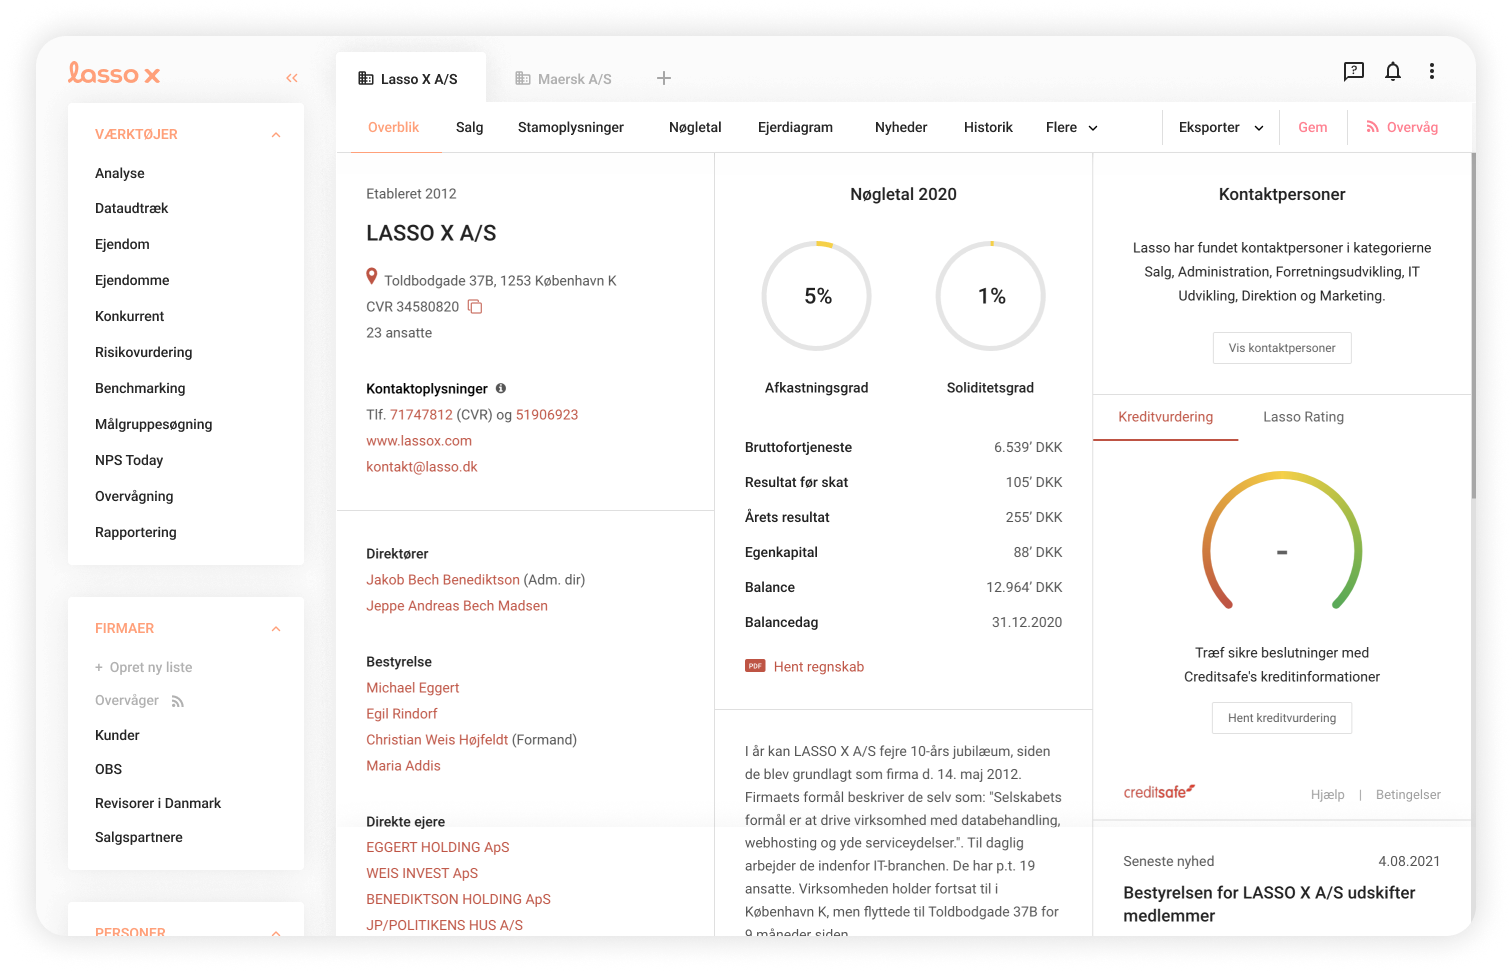Switch to the Maersk A/S tab
The width and height of the screenshot is (1512, 972).
564,79
